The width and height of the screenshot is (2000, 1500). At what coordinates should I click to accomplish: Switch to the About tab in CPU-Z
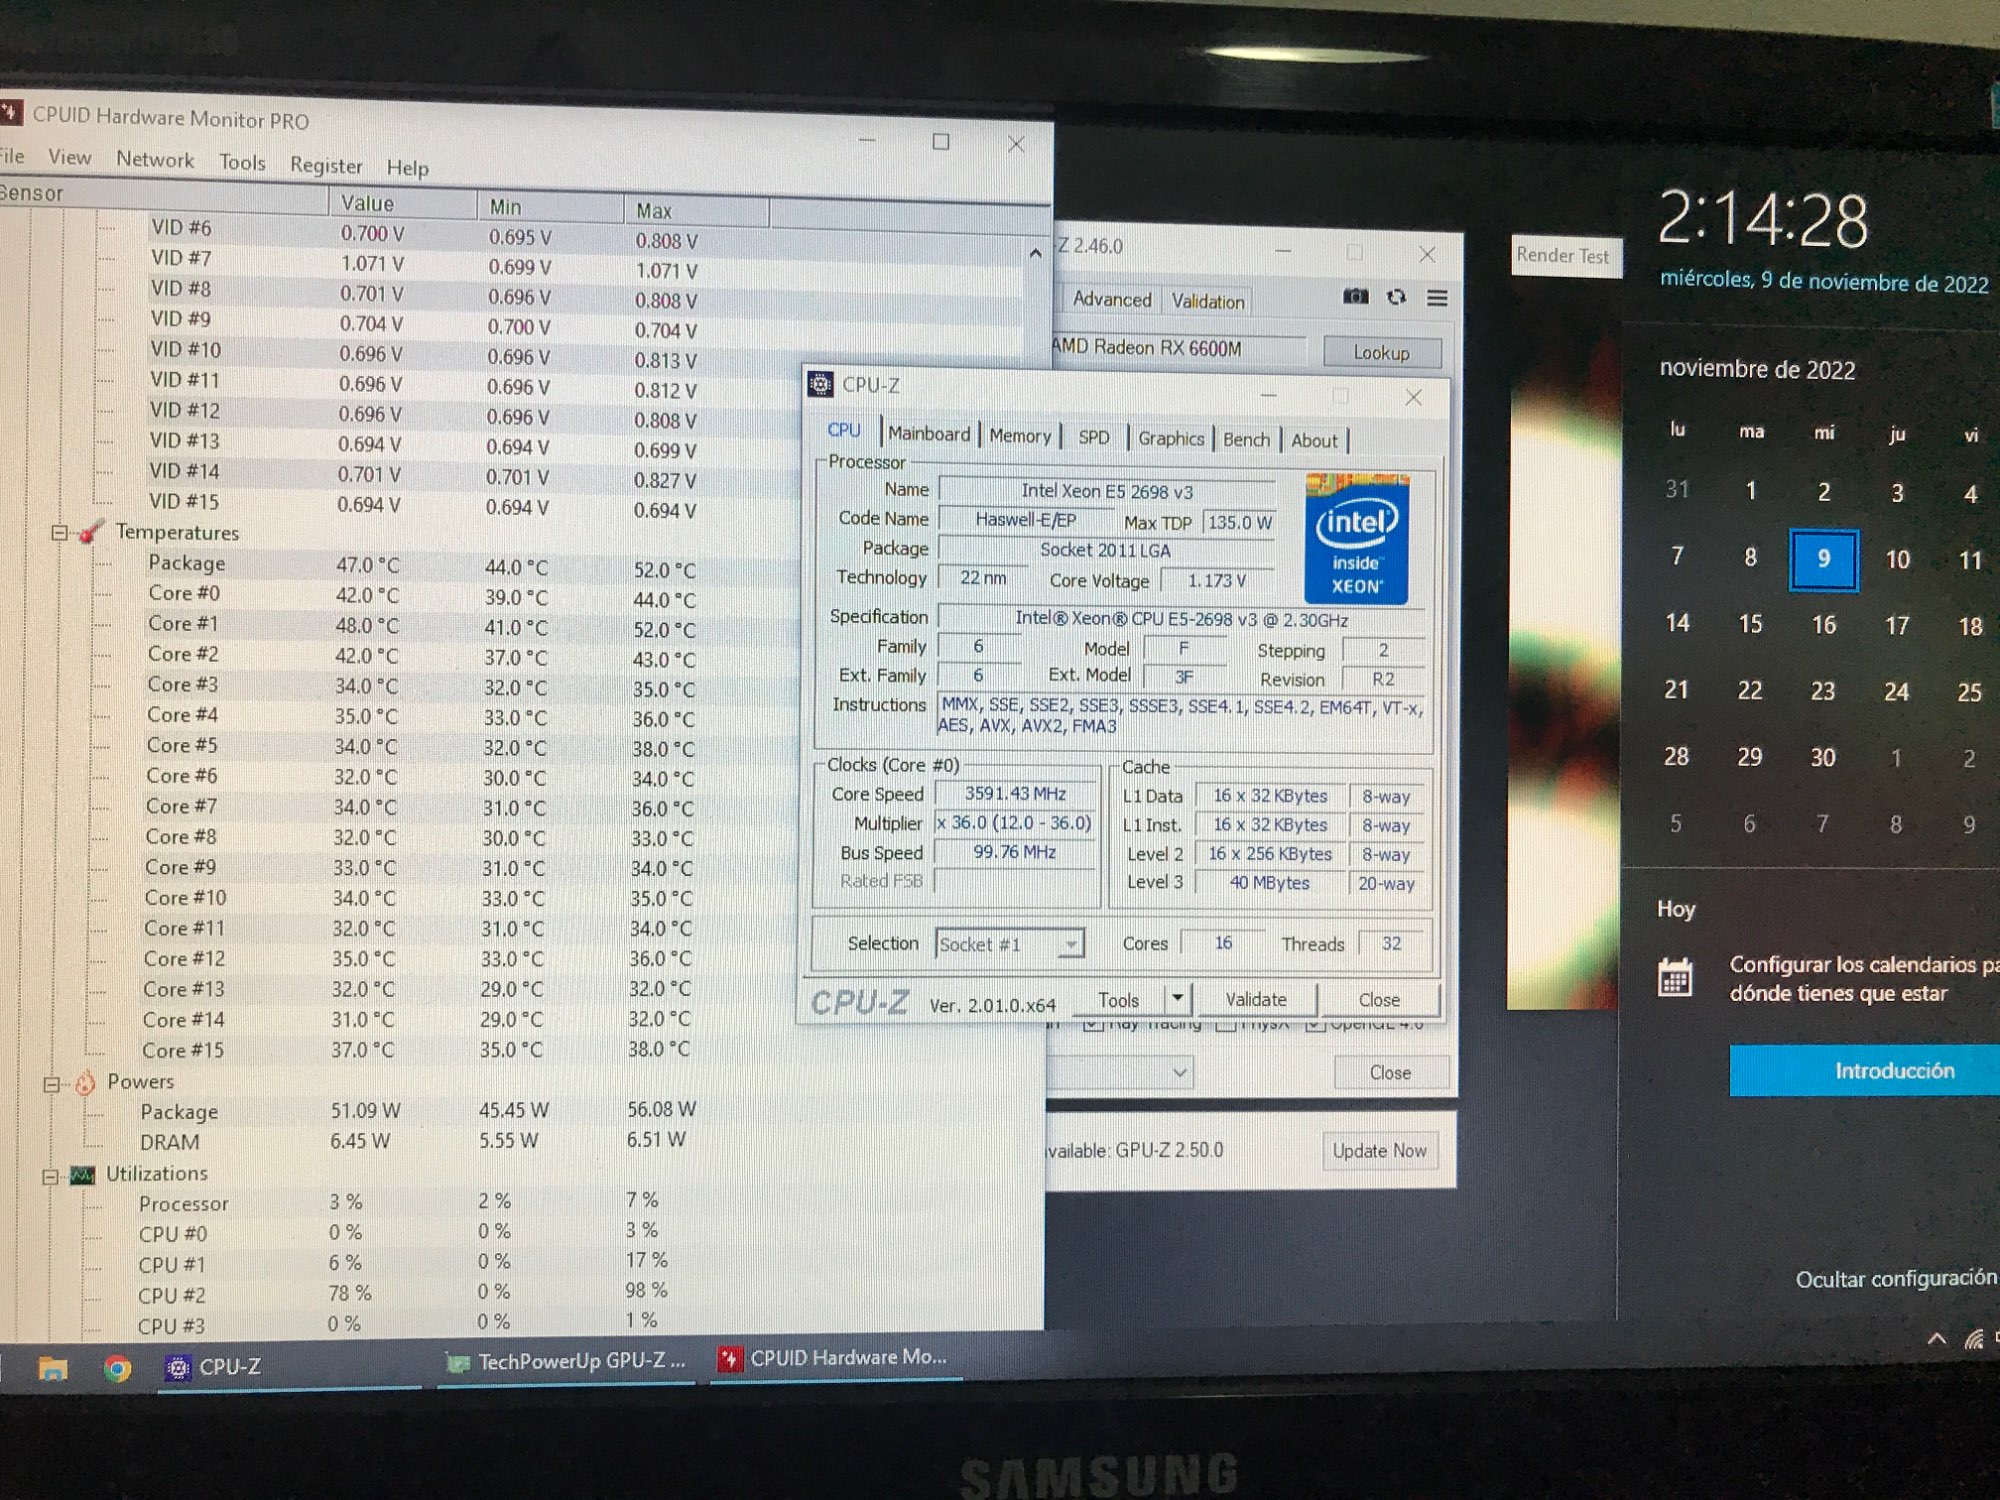pyautogui.click(x=1314, y=441)
